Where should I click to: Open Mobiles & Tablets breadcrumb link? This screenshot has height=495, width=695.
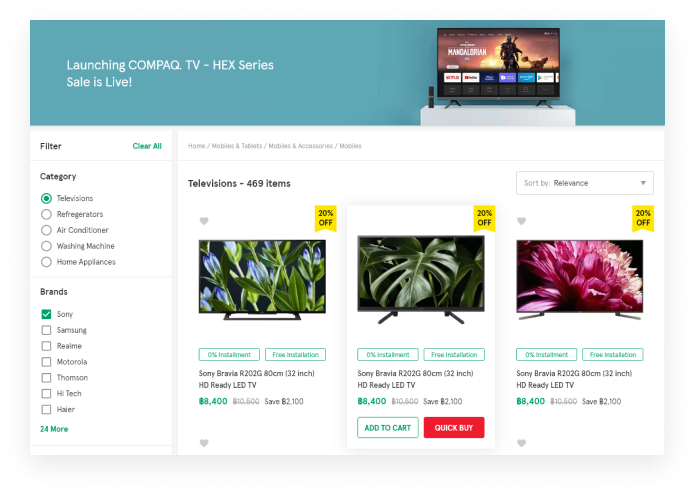tap(237, 146)
